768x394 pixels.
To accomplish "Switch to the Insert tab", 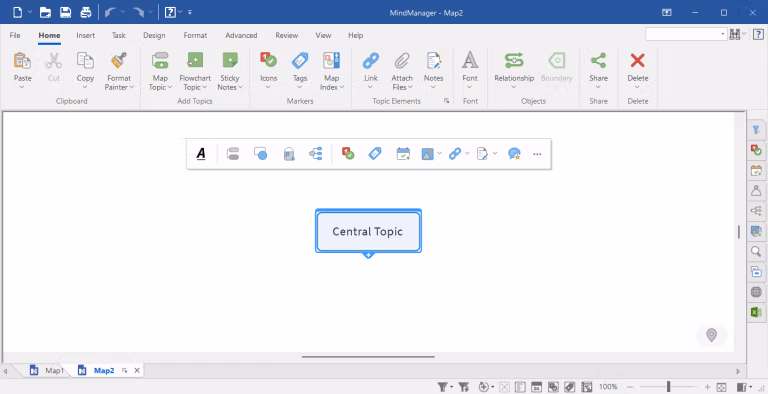I will click(86, 35).
